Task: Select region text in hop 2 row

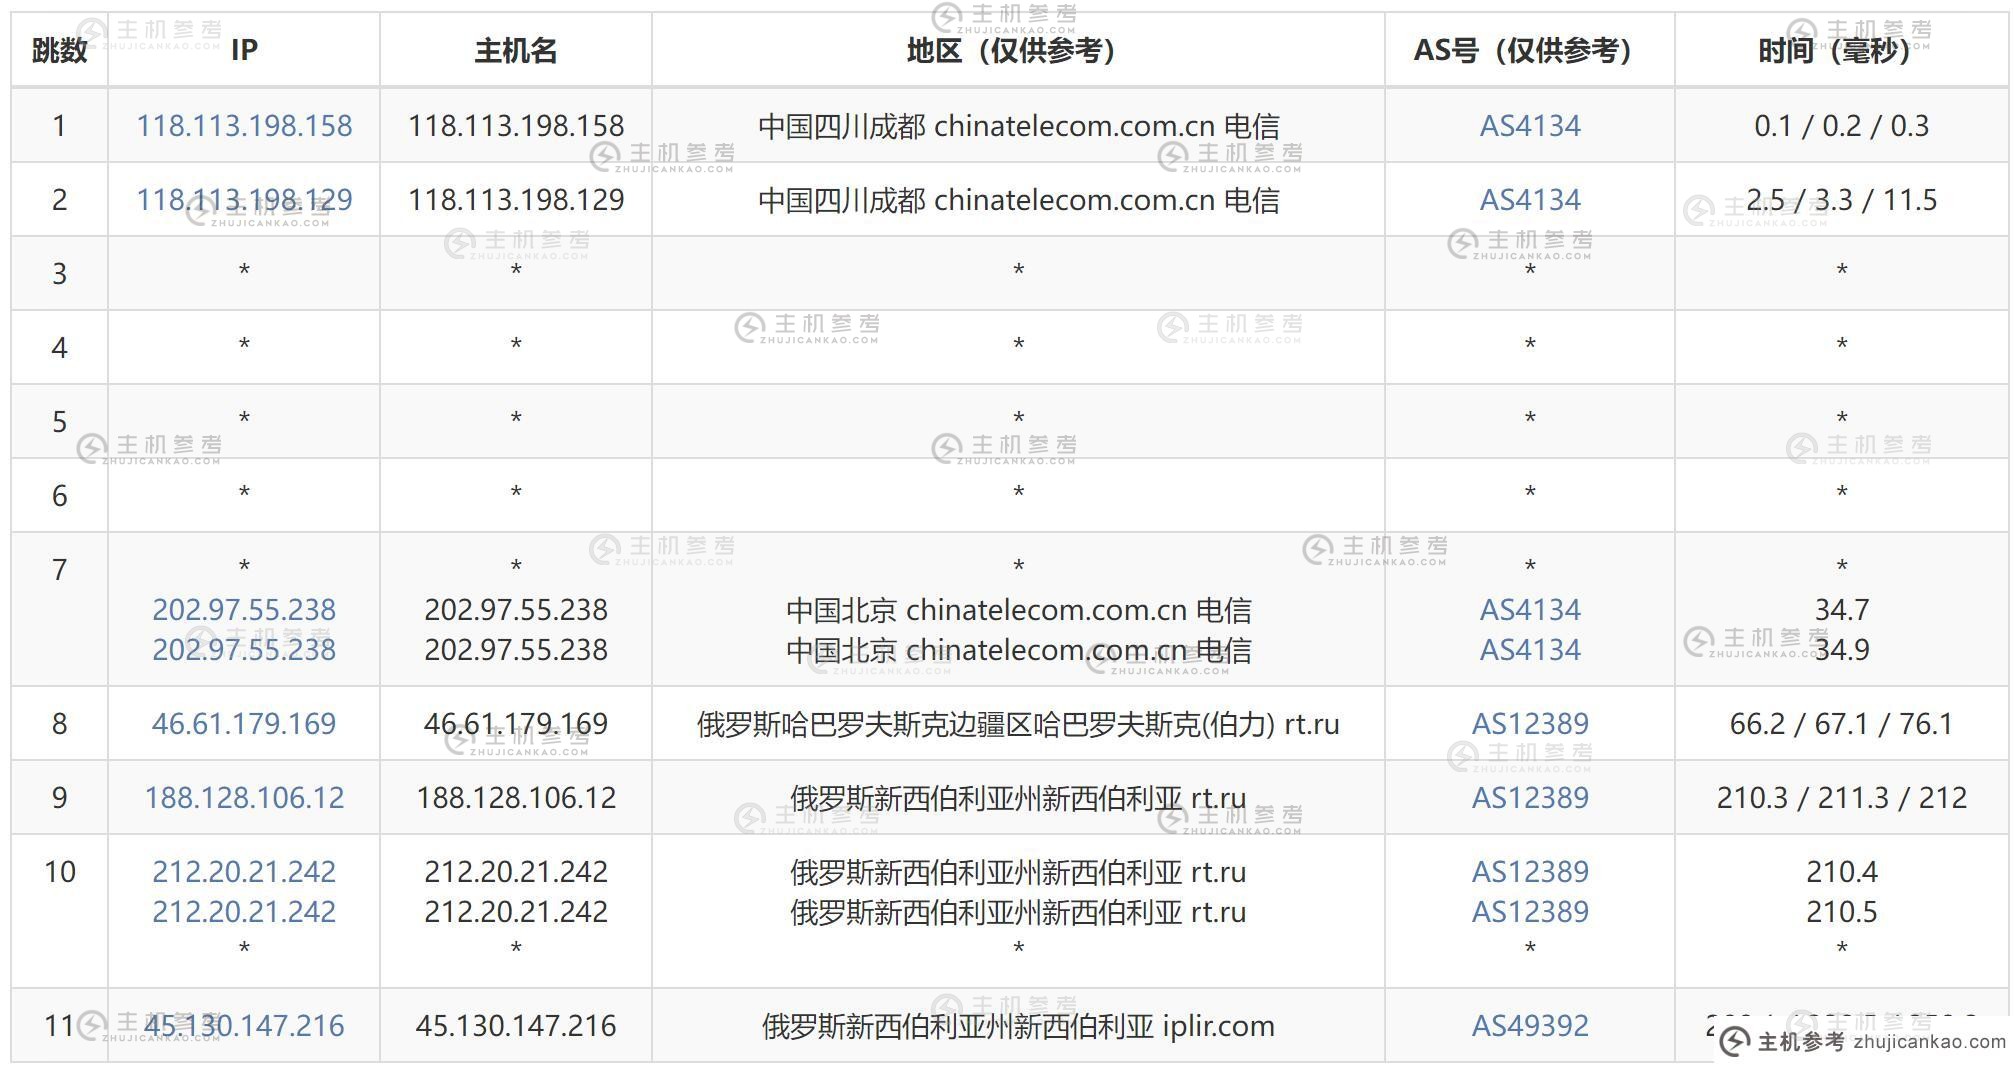Action: [x=1018, y=200]
